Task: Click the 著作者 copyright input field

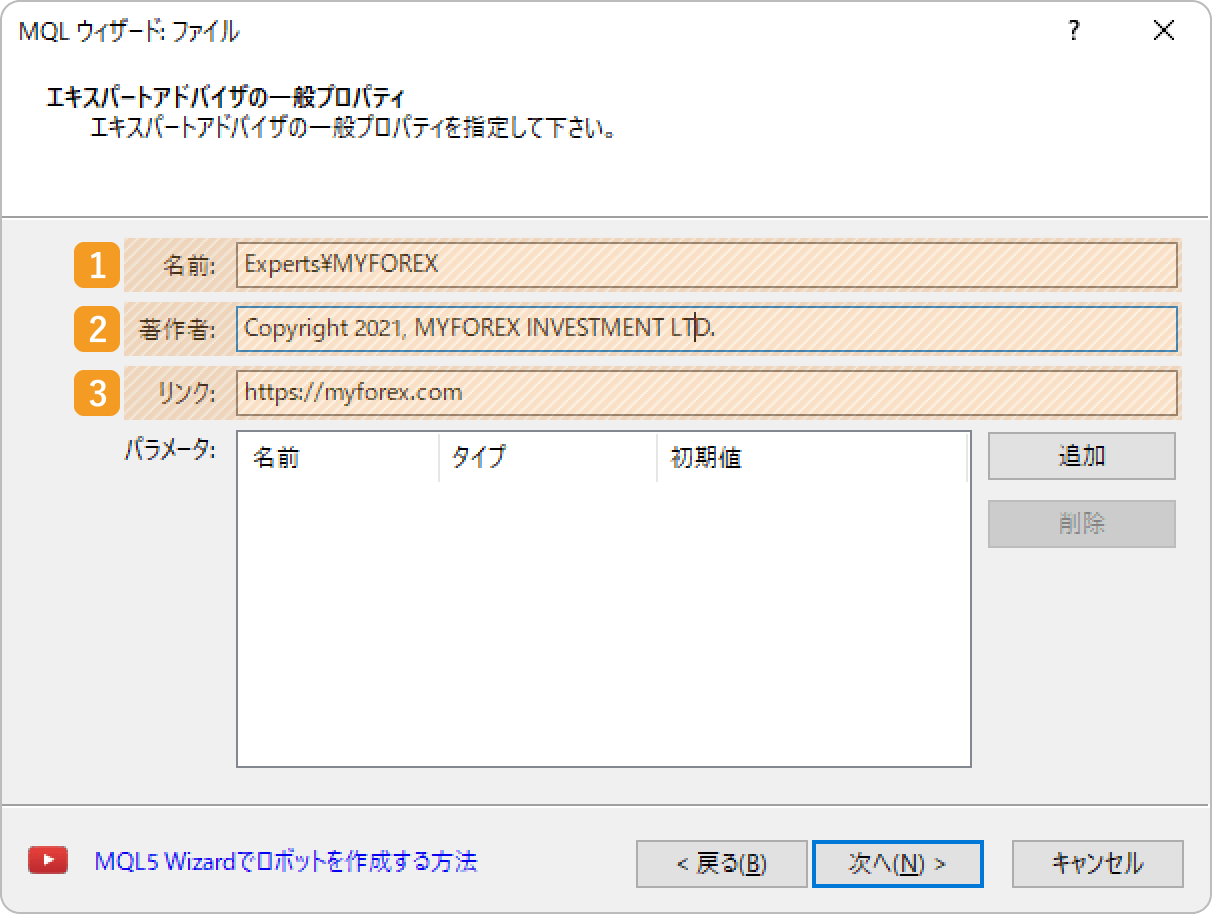Action: click(707, 329)
